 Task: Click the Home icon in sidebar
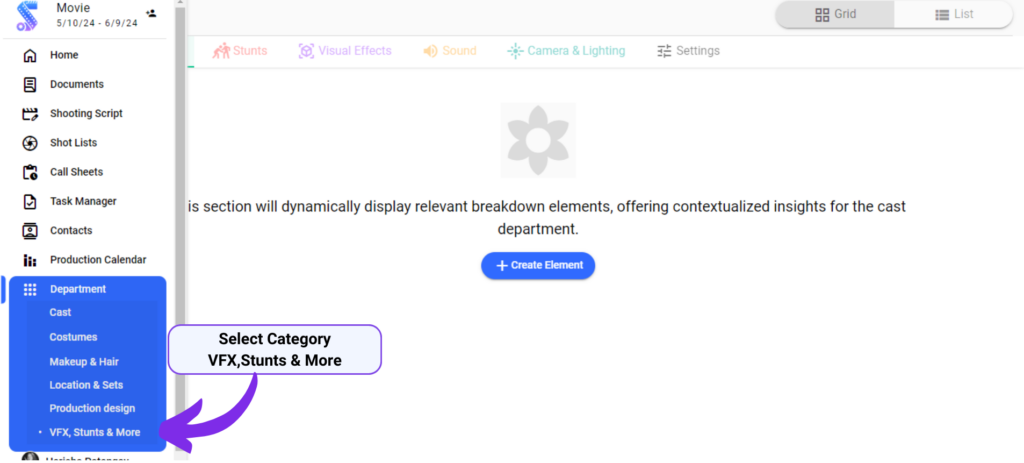pos(30,55)
